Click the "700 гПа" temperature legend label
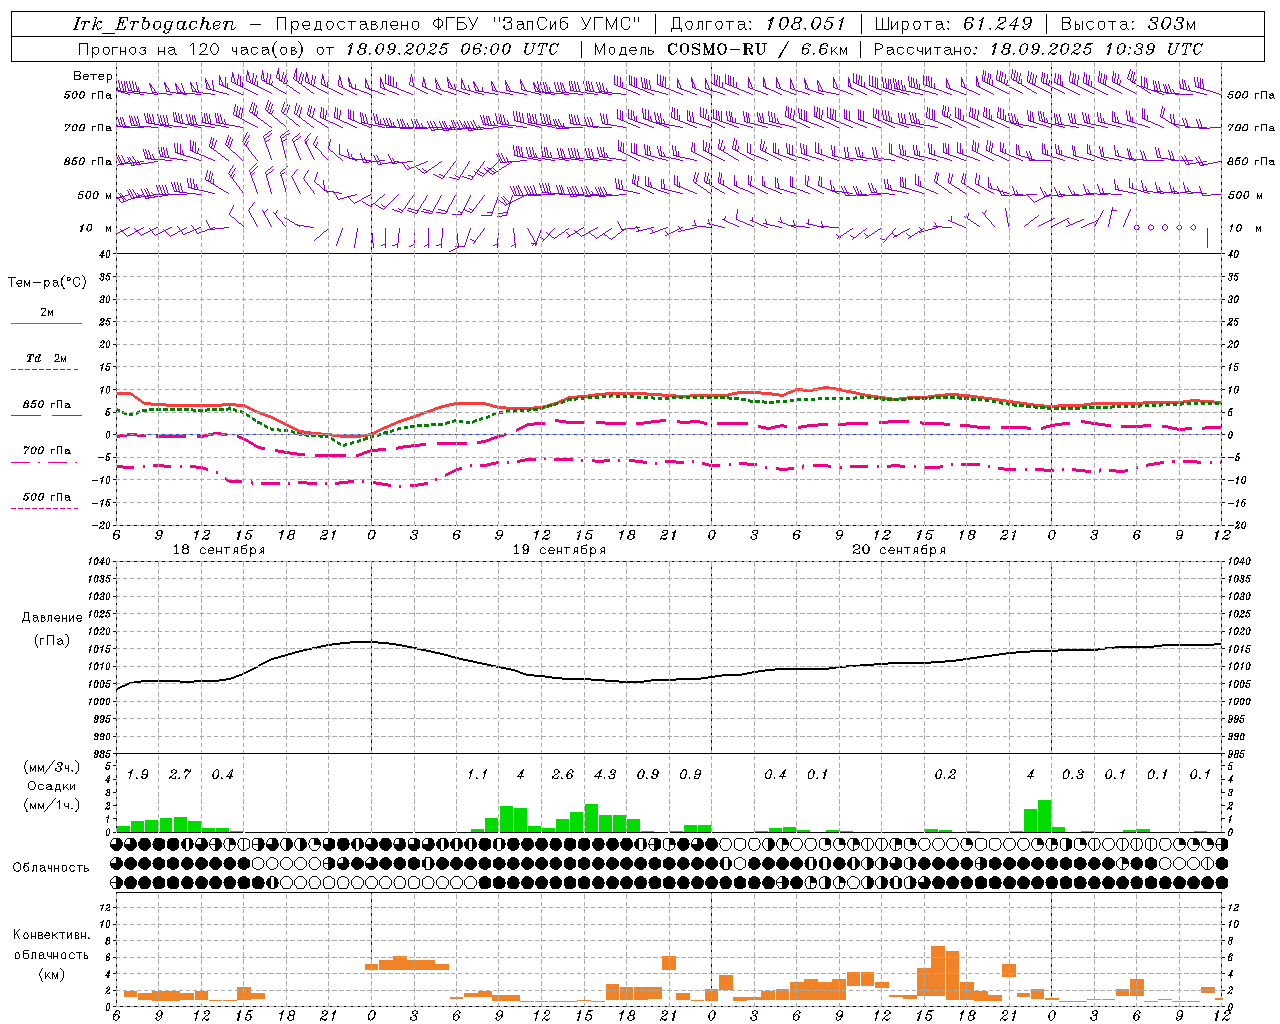Viewport: 1280px width, 1024px height. click(47, 450)
